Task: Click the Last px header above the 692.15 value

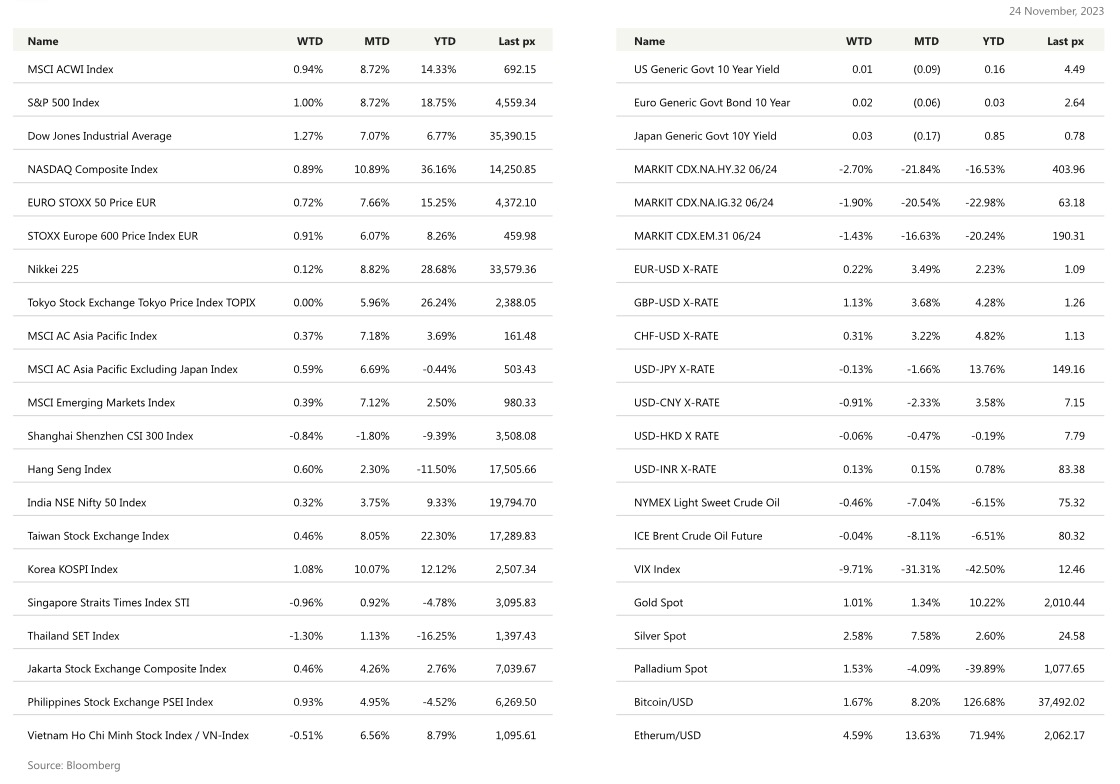Action: (x=517, y=41)
